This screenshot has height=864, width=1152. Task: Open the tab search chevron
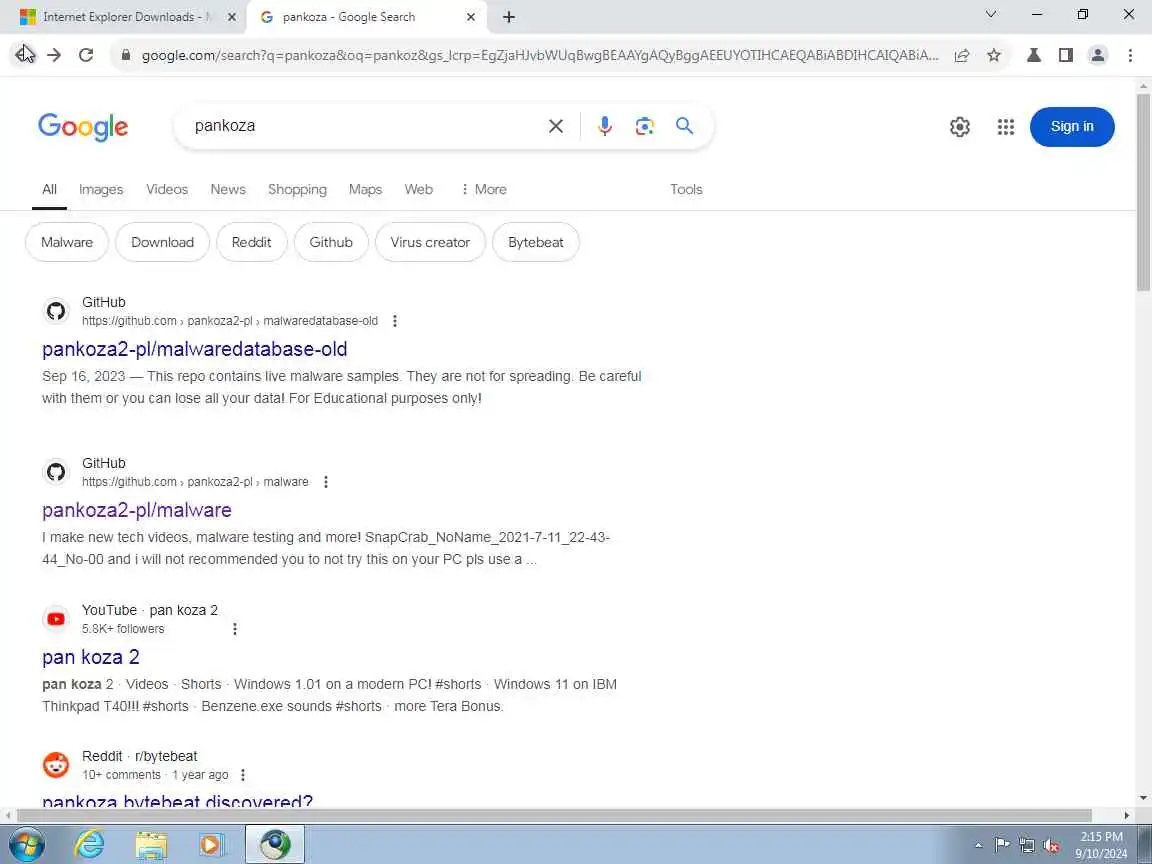[990, 14]
